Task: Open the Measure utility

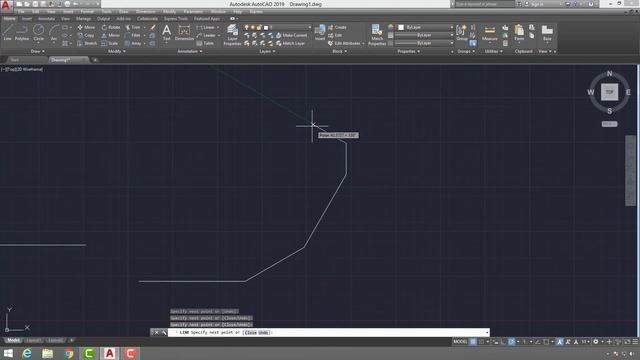Action: tap(489, 33)
